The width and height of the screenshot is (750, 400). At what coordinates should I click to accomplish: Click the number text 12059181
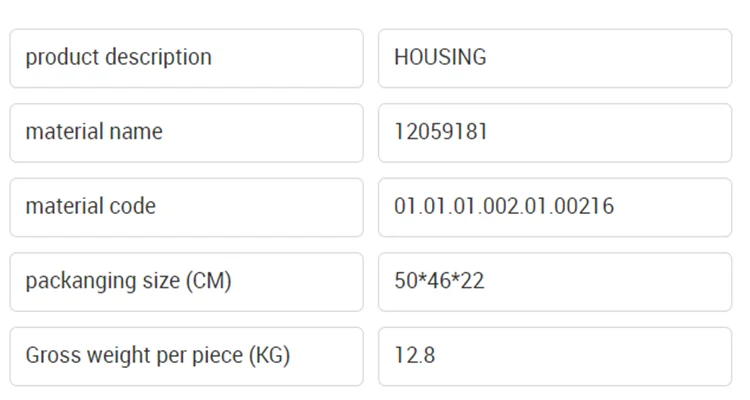440,132
